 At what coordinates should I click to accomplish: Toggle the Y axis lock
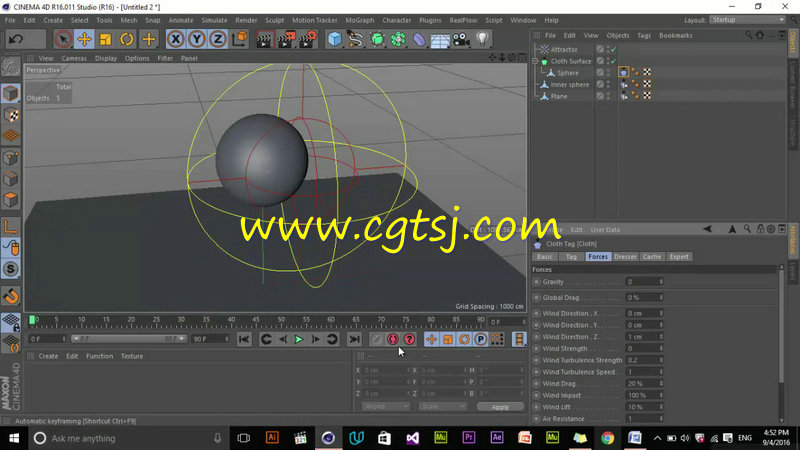[x=197, y=39]
